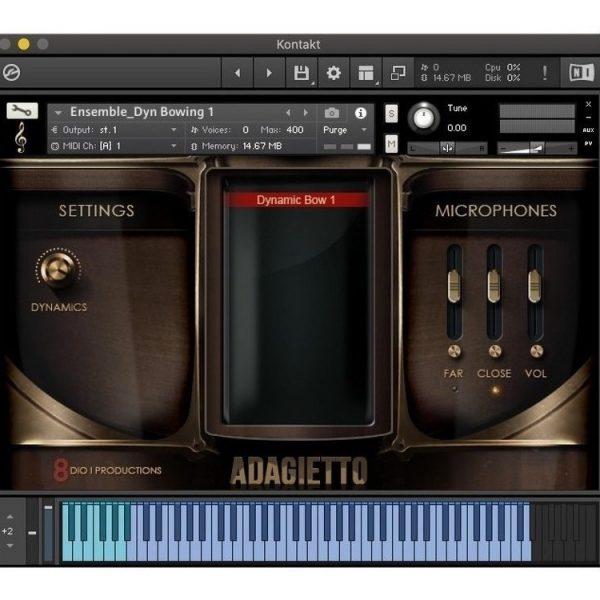Click the CLOSE mic small knob
Viewport: 600px width, 600px height.
point(495,351)
